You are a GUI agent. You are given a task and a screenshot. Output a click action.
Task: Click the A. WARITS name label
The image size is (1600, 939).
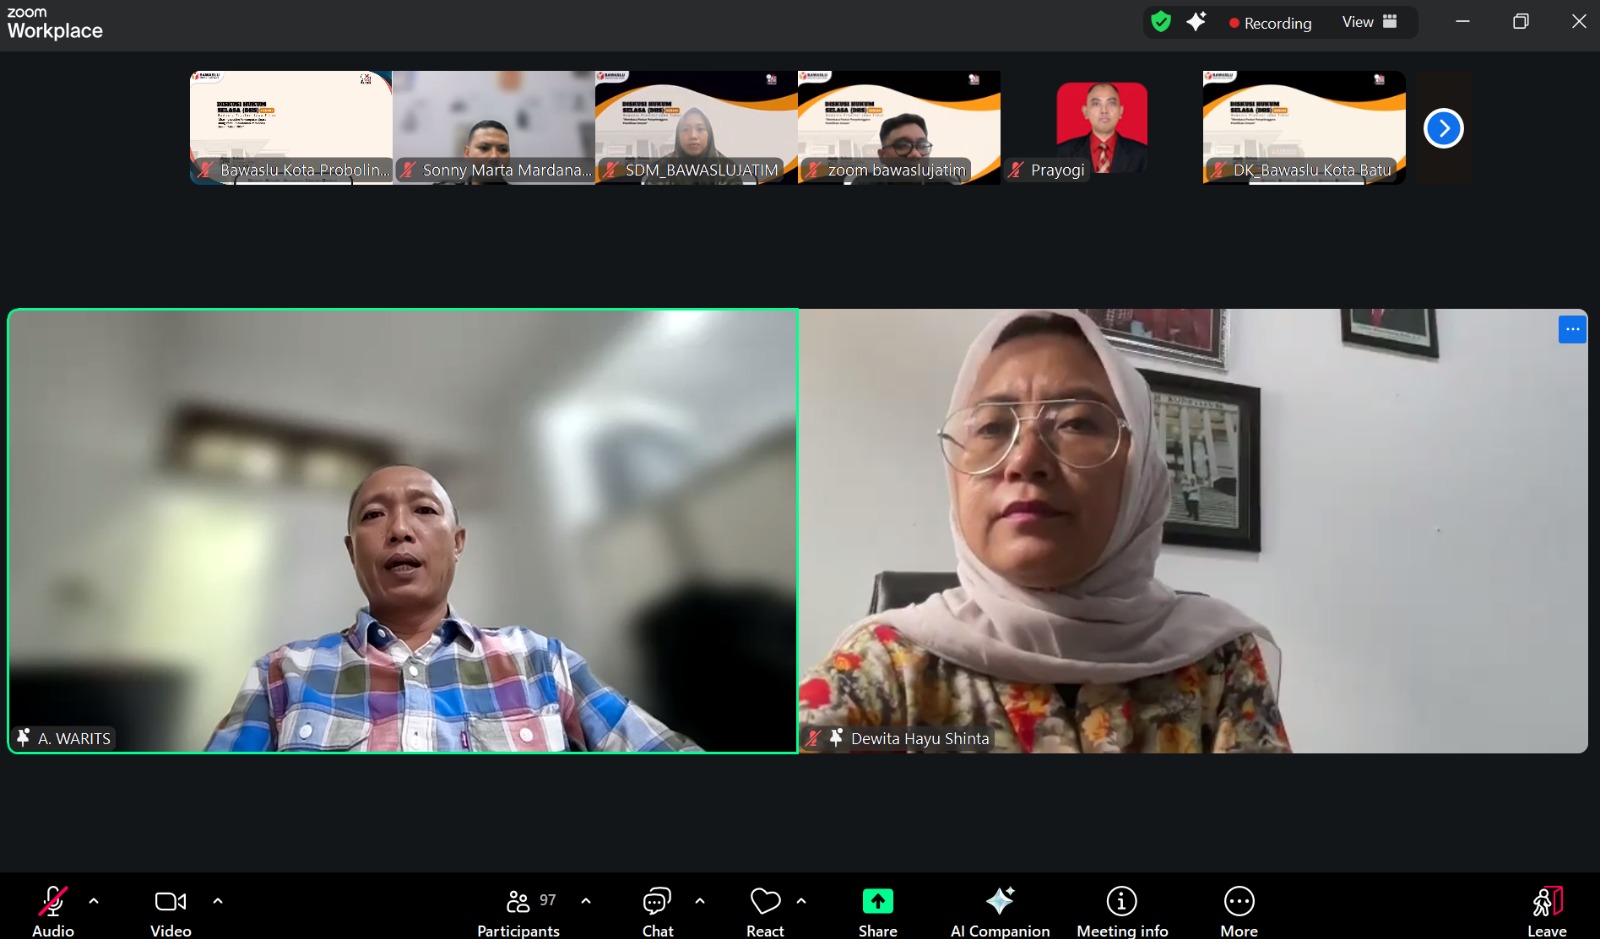point(74,739)
